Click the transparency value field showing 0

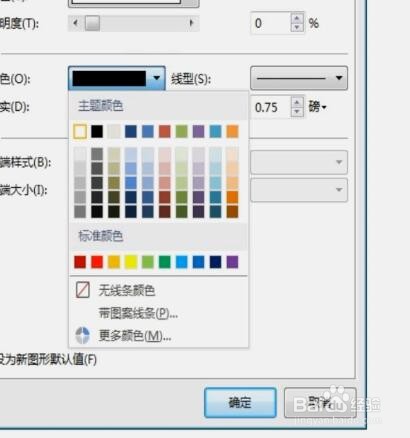pyautogui.click(x=271, y=23)
